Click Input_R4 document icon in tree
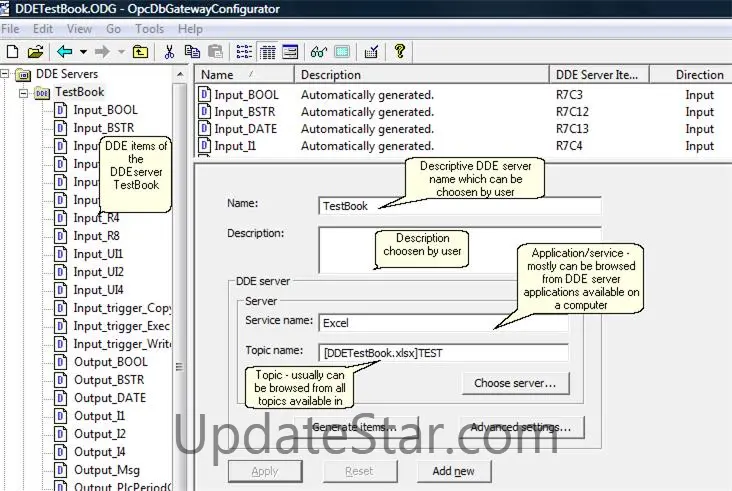This screenshot has width=732, height=491. [x=60, y=218]
